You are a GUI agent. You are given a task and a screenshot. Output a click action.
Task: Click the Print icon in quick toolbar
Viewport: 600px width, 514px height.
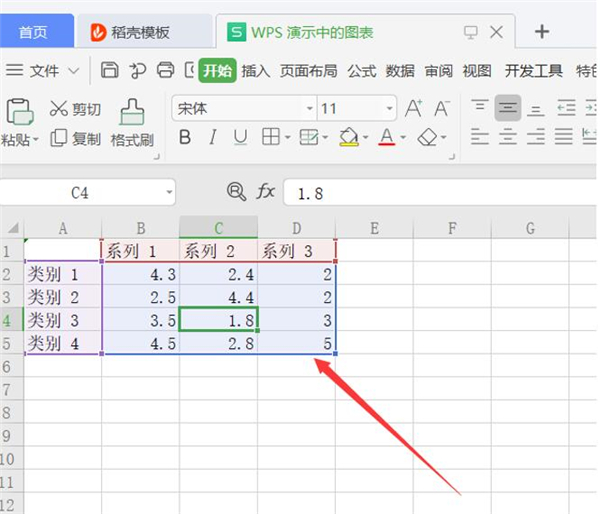coord(165,70)
